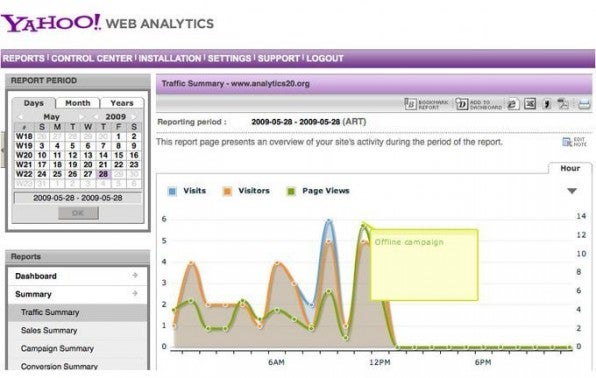
Task: Open the Installation menu
Action: point(170,59)
